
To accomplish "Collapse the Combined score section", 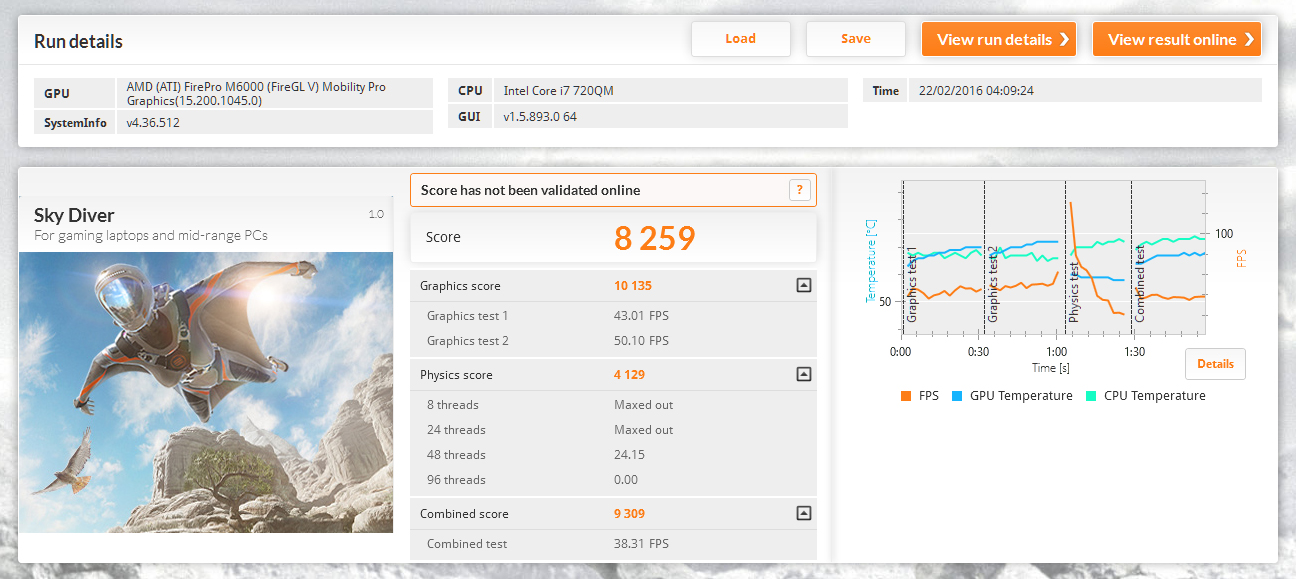I will tap(803, 513).
